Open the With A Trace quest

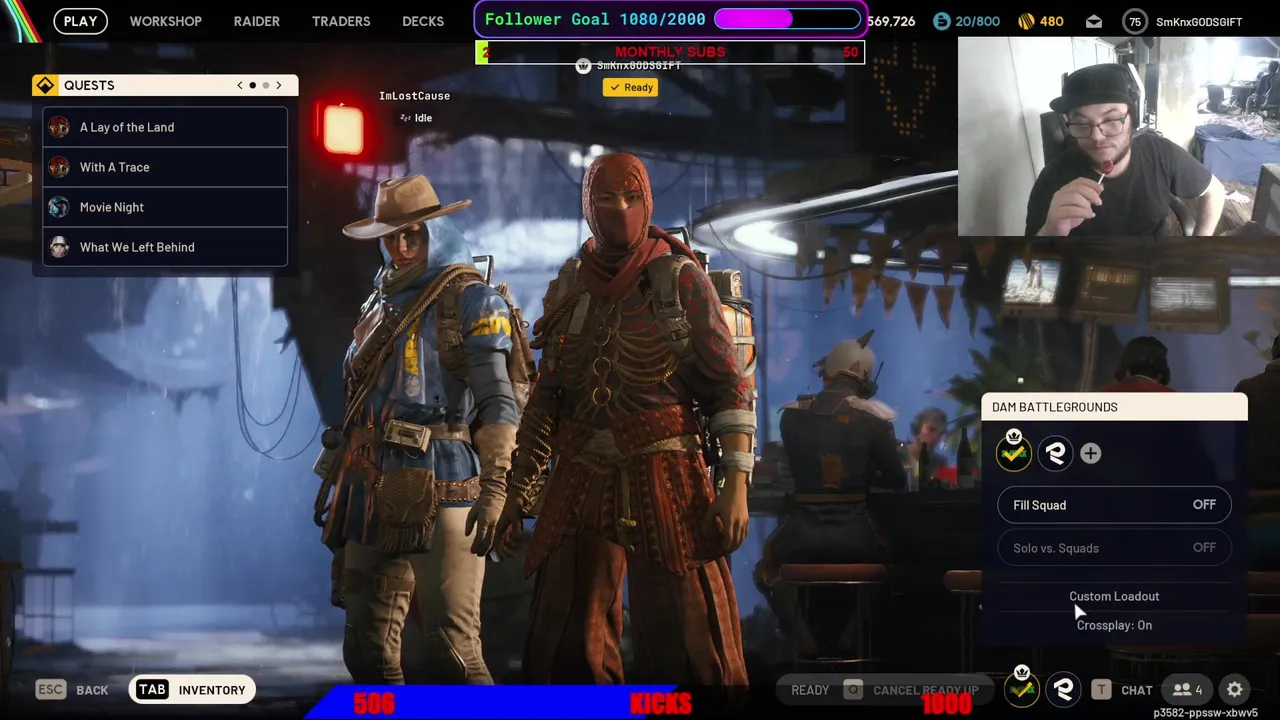(x=165, y=167)
